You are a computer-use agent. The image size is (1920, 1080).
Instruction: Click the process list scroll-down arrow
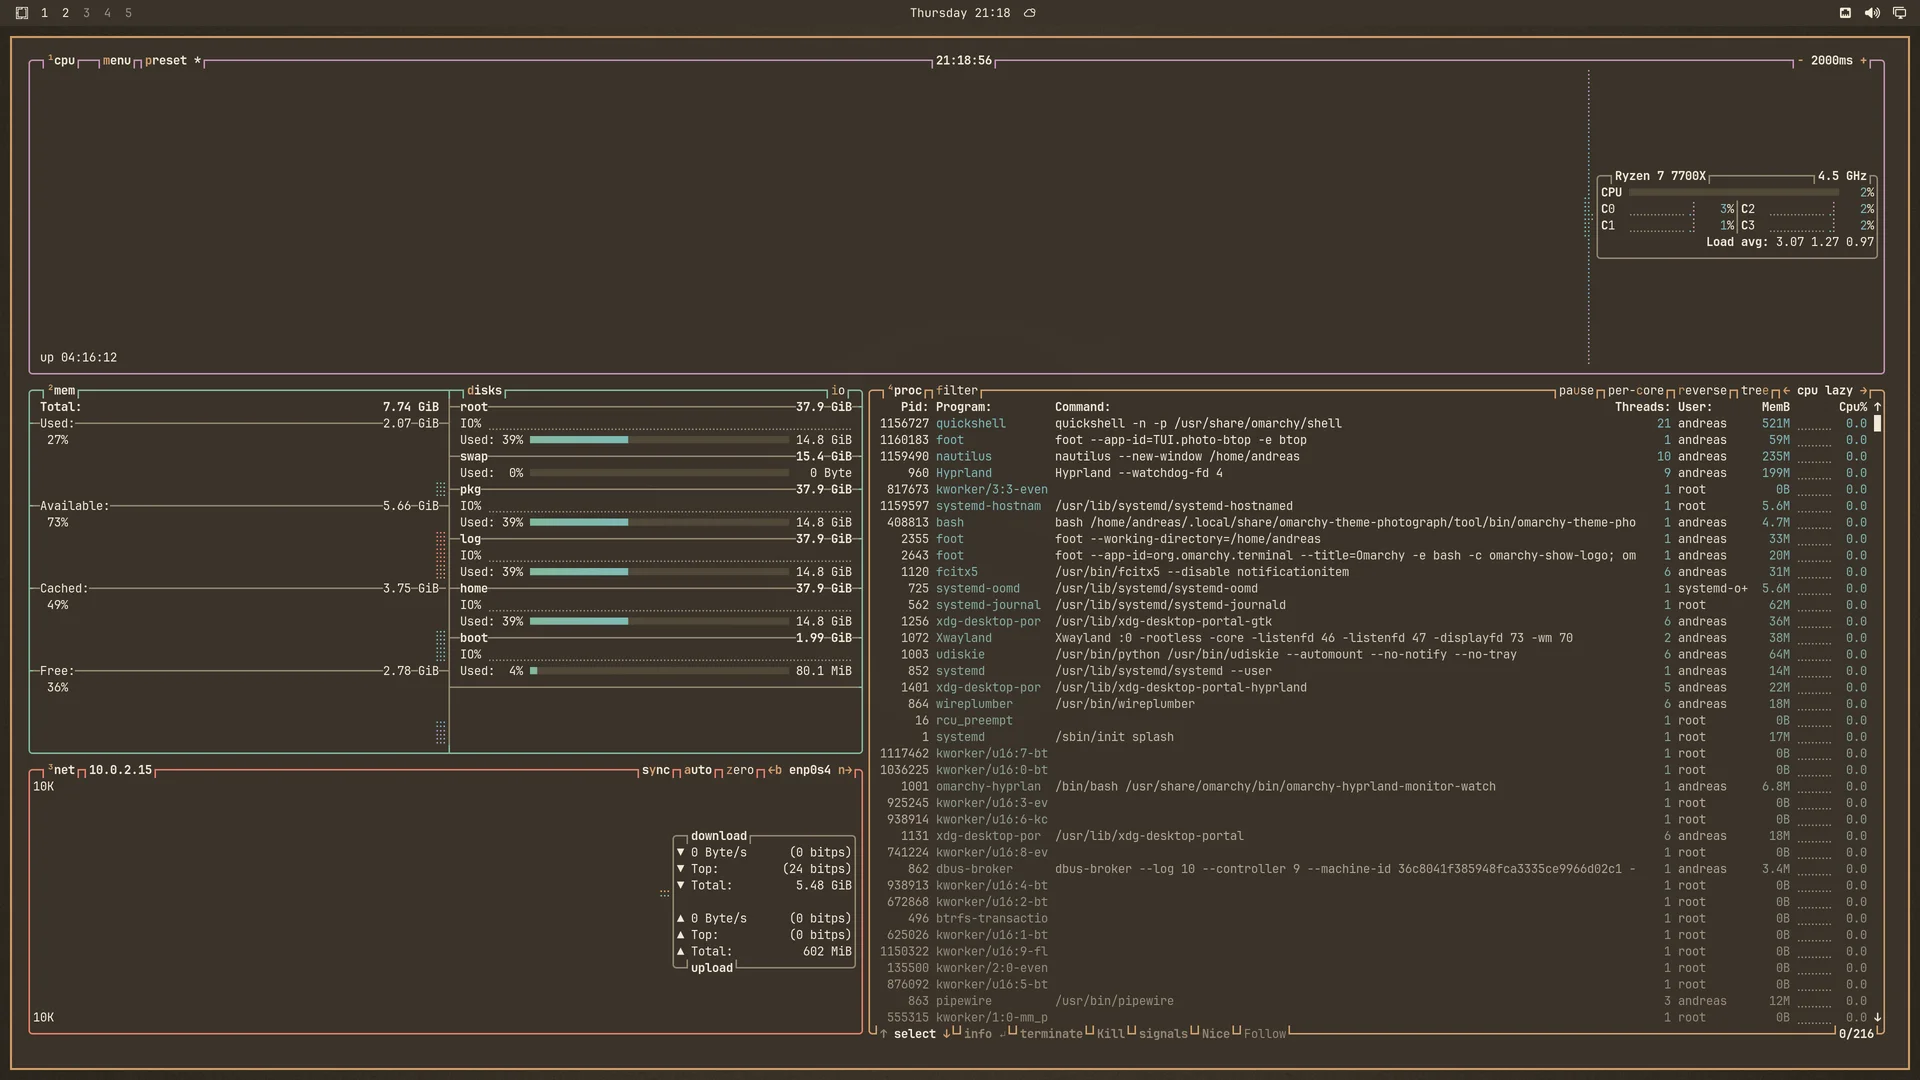click(1877, 1018)
